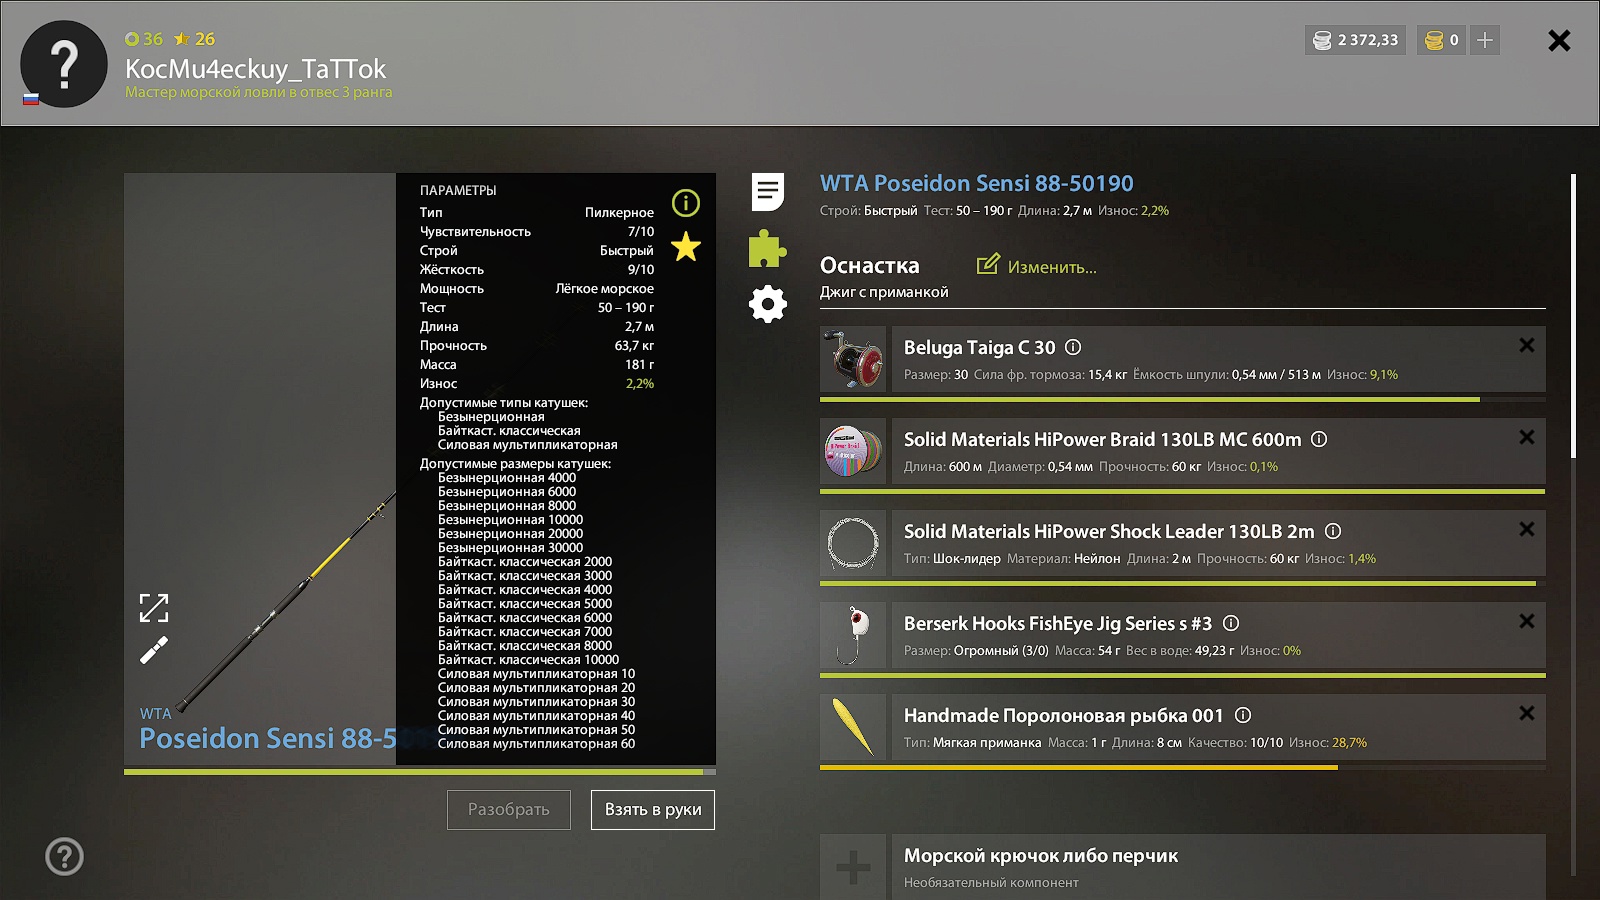
Task: Click the rod title WTA Poseidon Sensi 88-50190
Action: (x=977, y=183)
